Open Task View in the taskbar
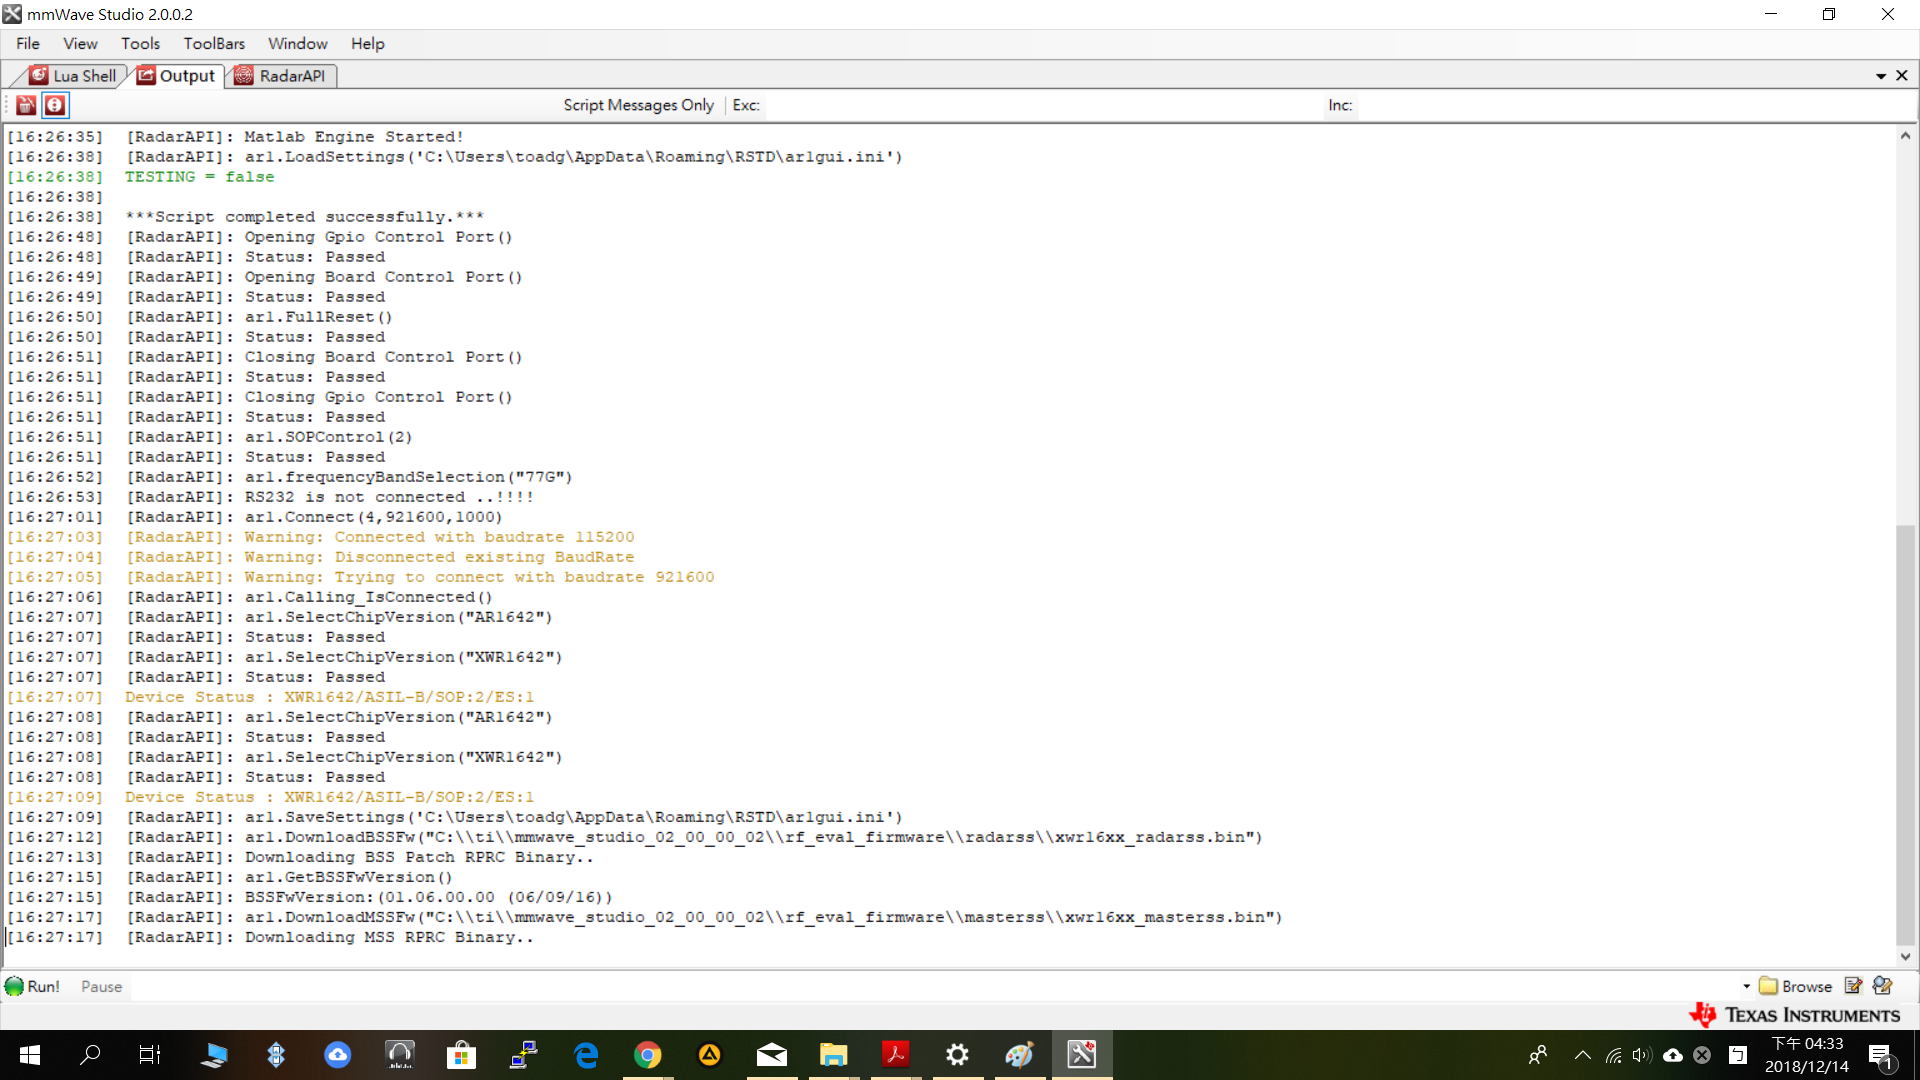The width and height of the screenshot is (1920, 1080). coord(150,1055)
